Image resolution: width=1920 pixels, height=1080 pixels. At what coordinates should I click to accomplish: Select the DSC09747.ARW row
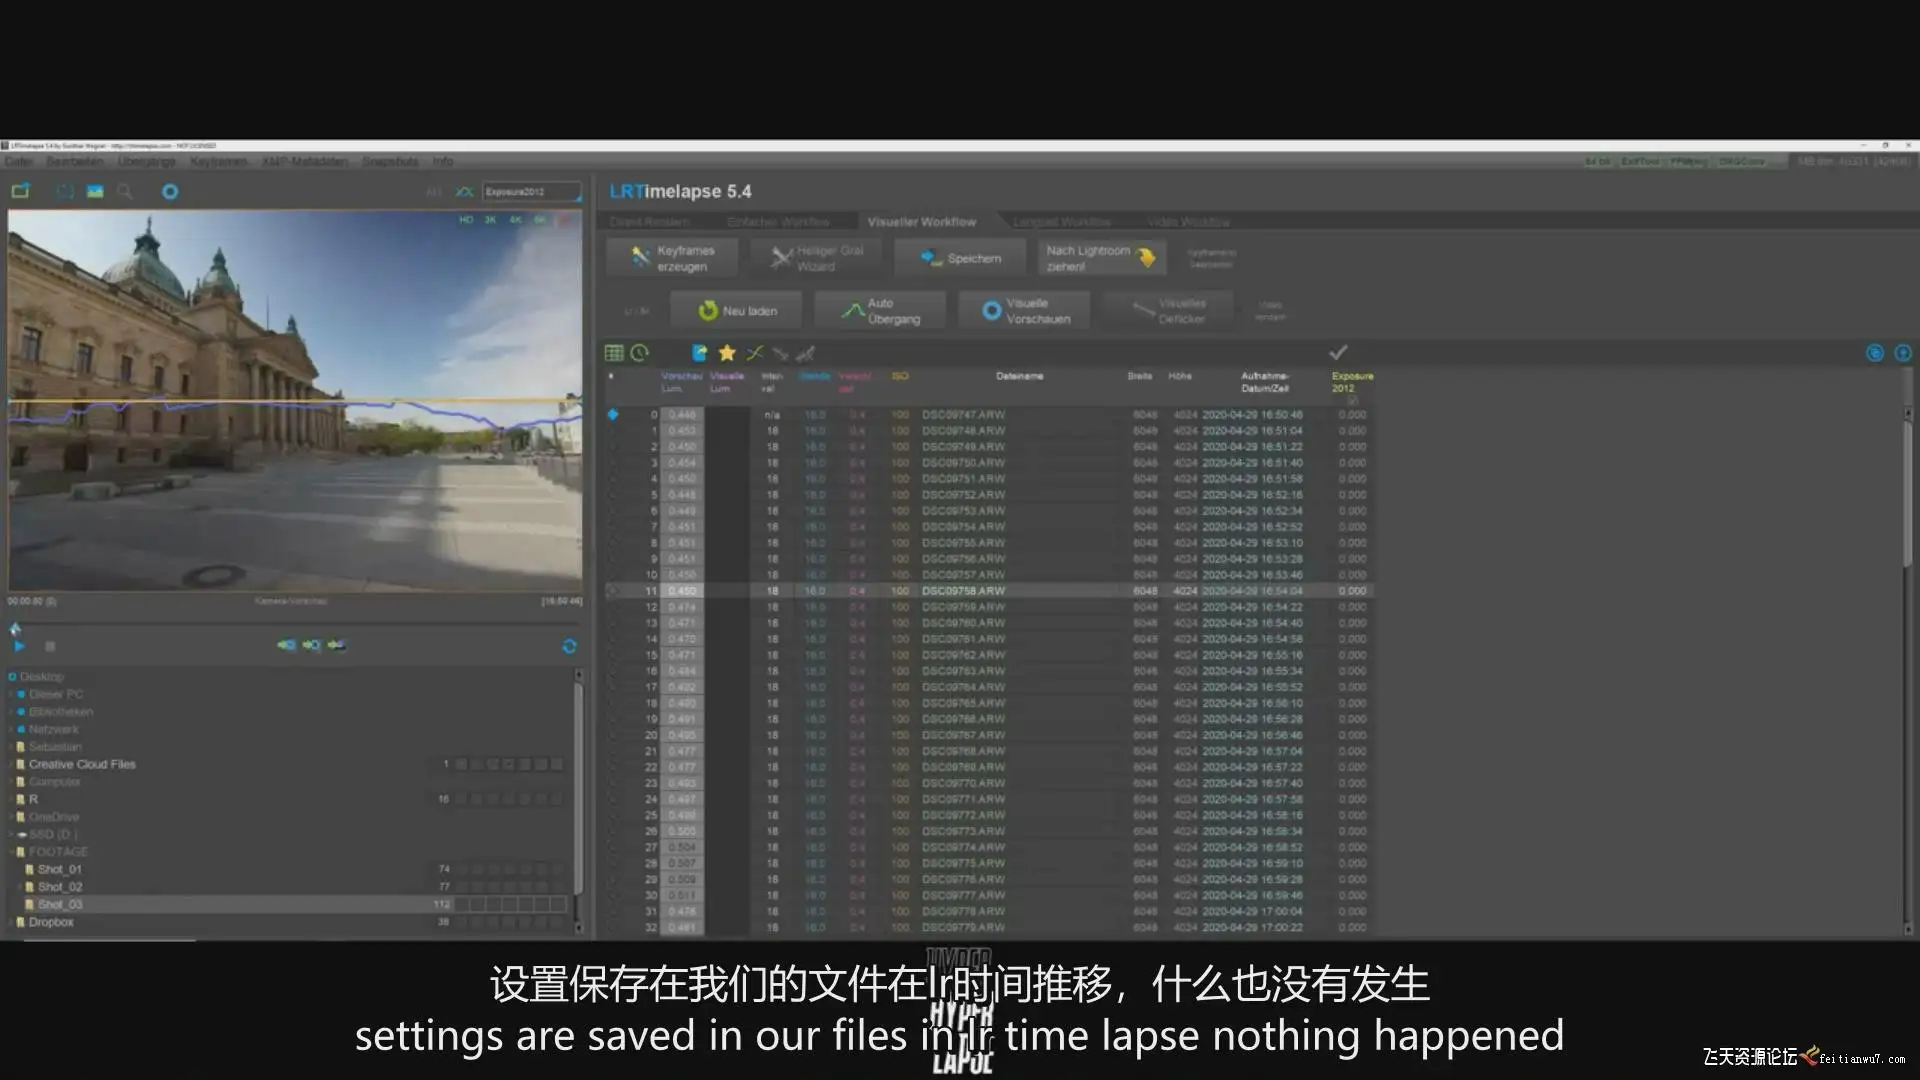tap(989, 414)
